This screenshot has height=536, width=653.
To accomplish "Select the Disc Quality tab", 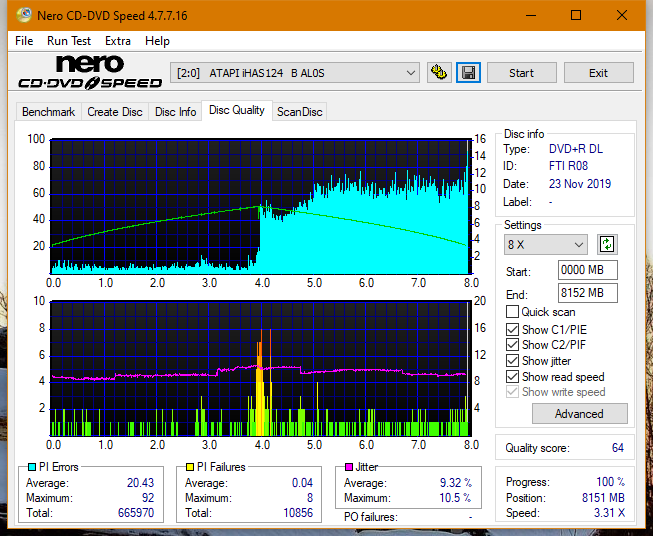I will click(237, 110).
